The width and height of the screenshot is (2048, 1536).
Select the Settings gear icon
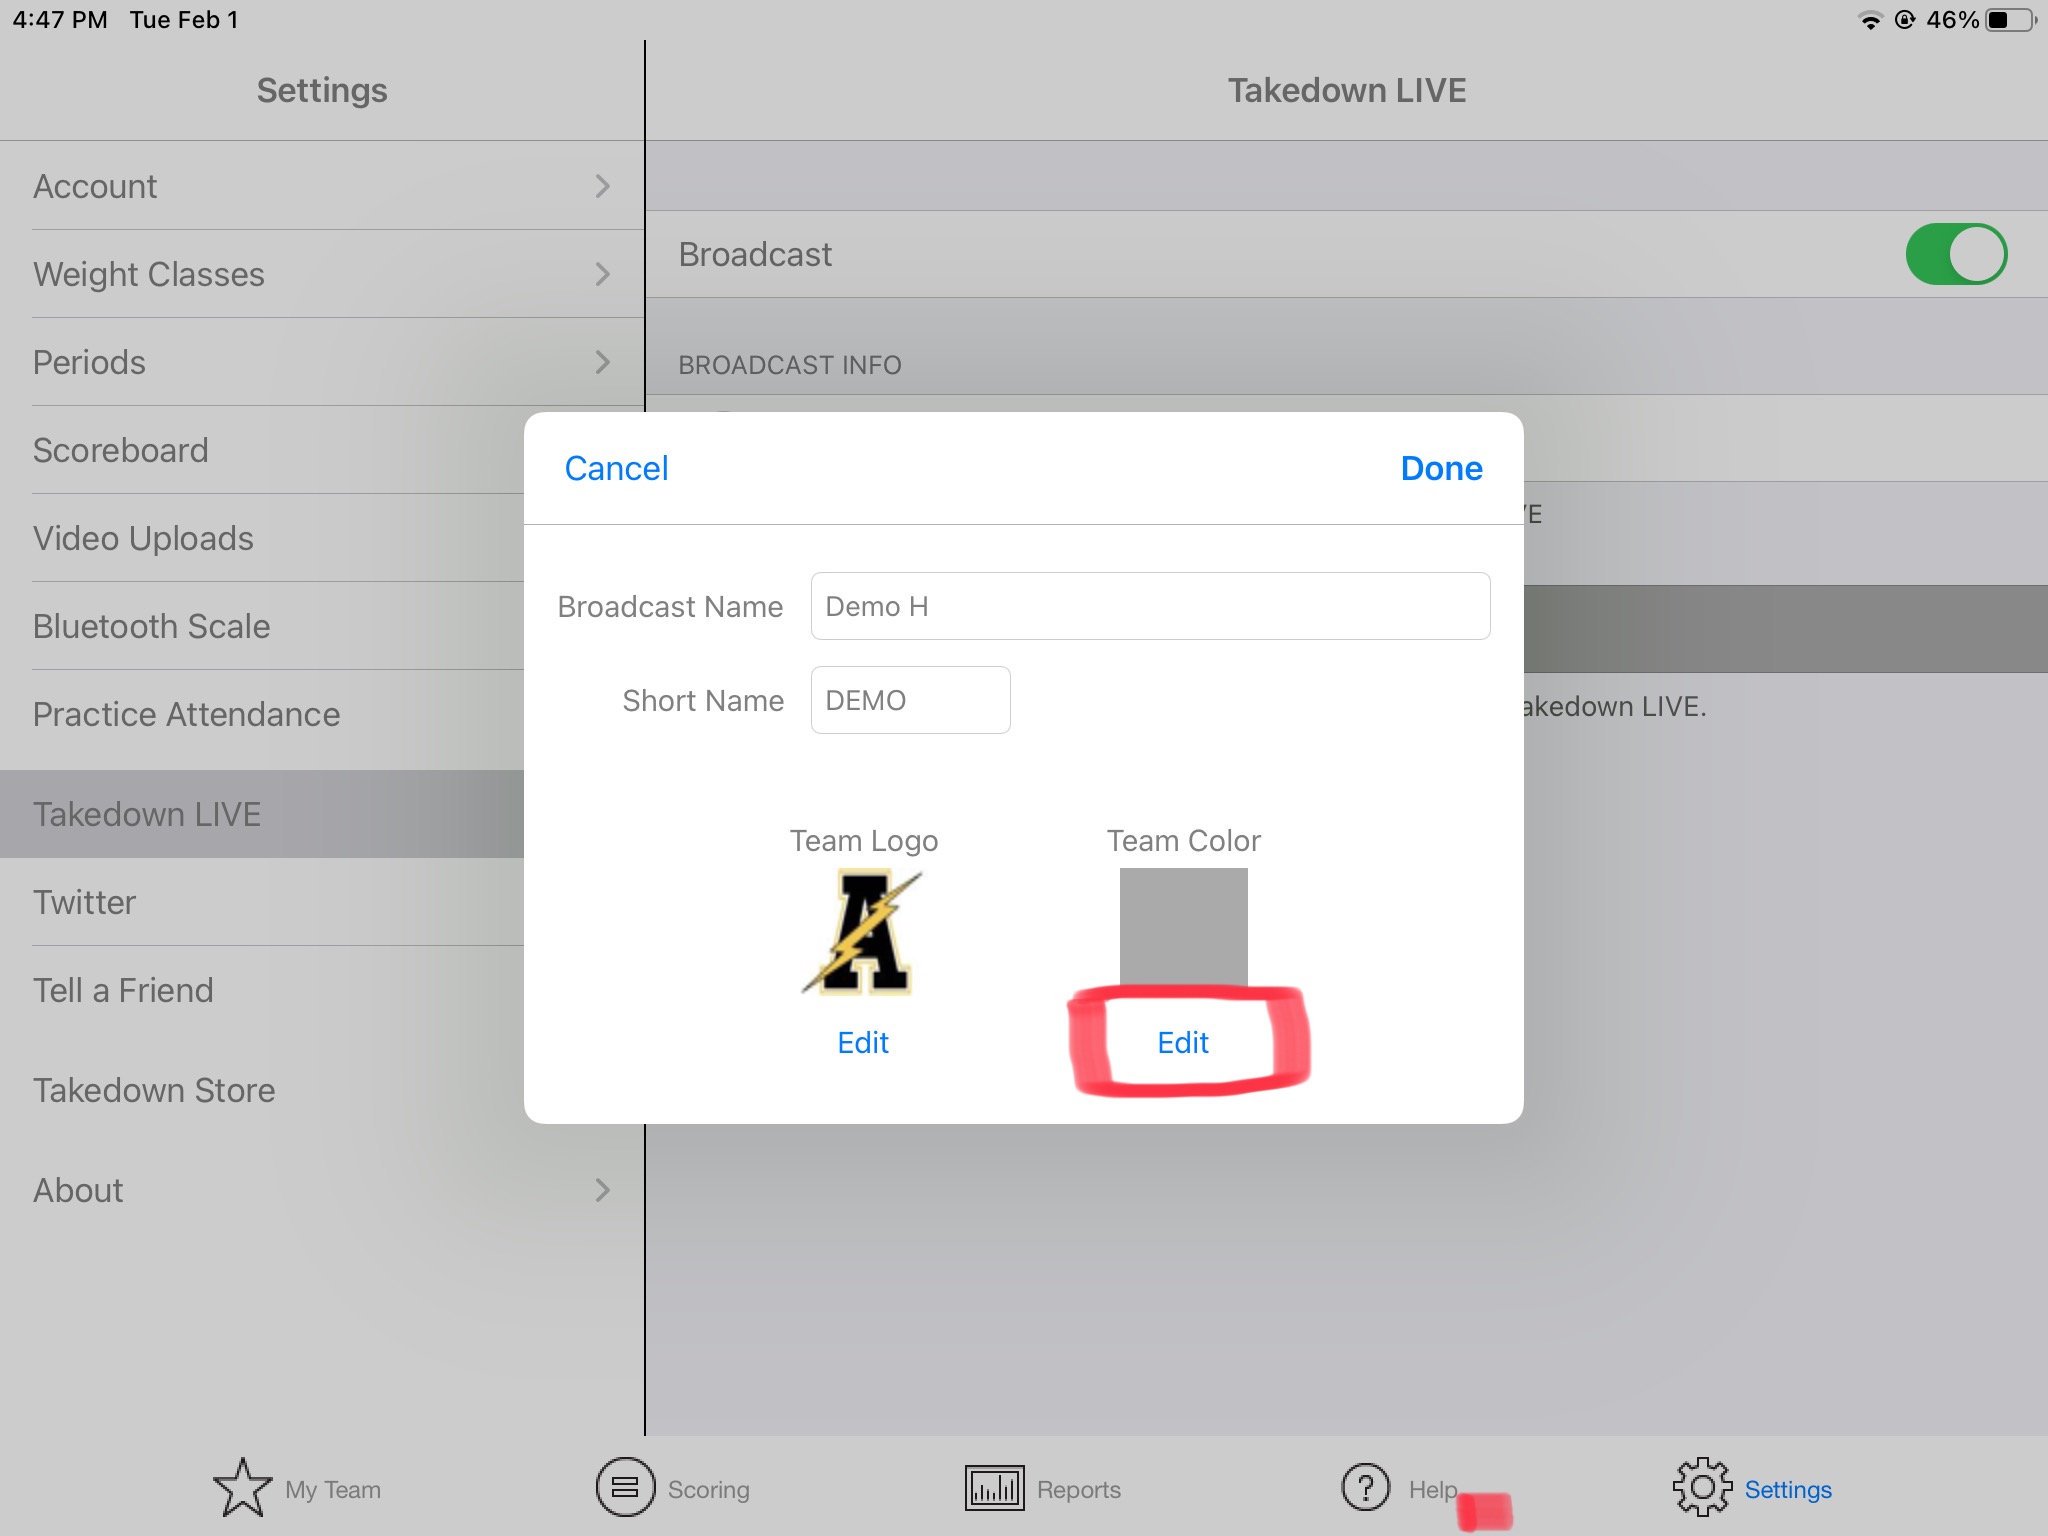pos(1702,1488)
